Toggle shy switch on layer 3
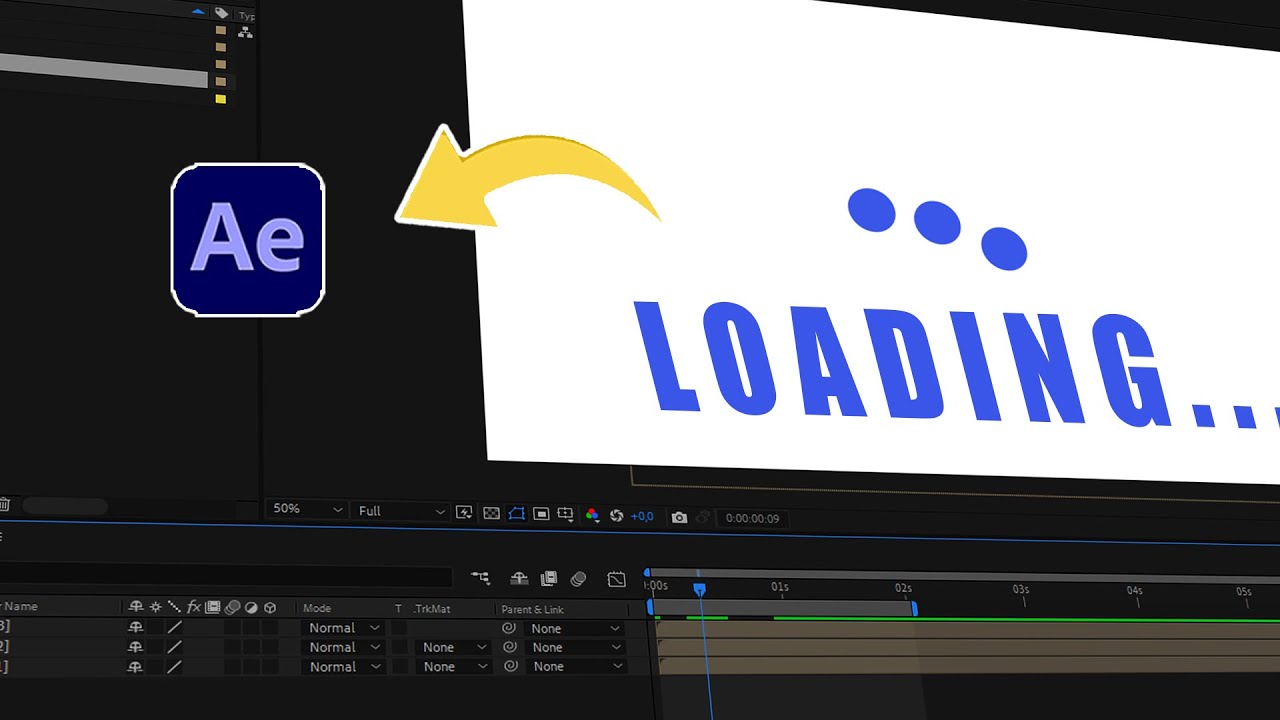1280x720 pixels. pyautogui.click(x=136, y=627)
